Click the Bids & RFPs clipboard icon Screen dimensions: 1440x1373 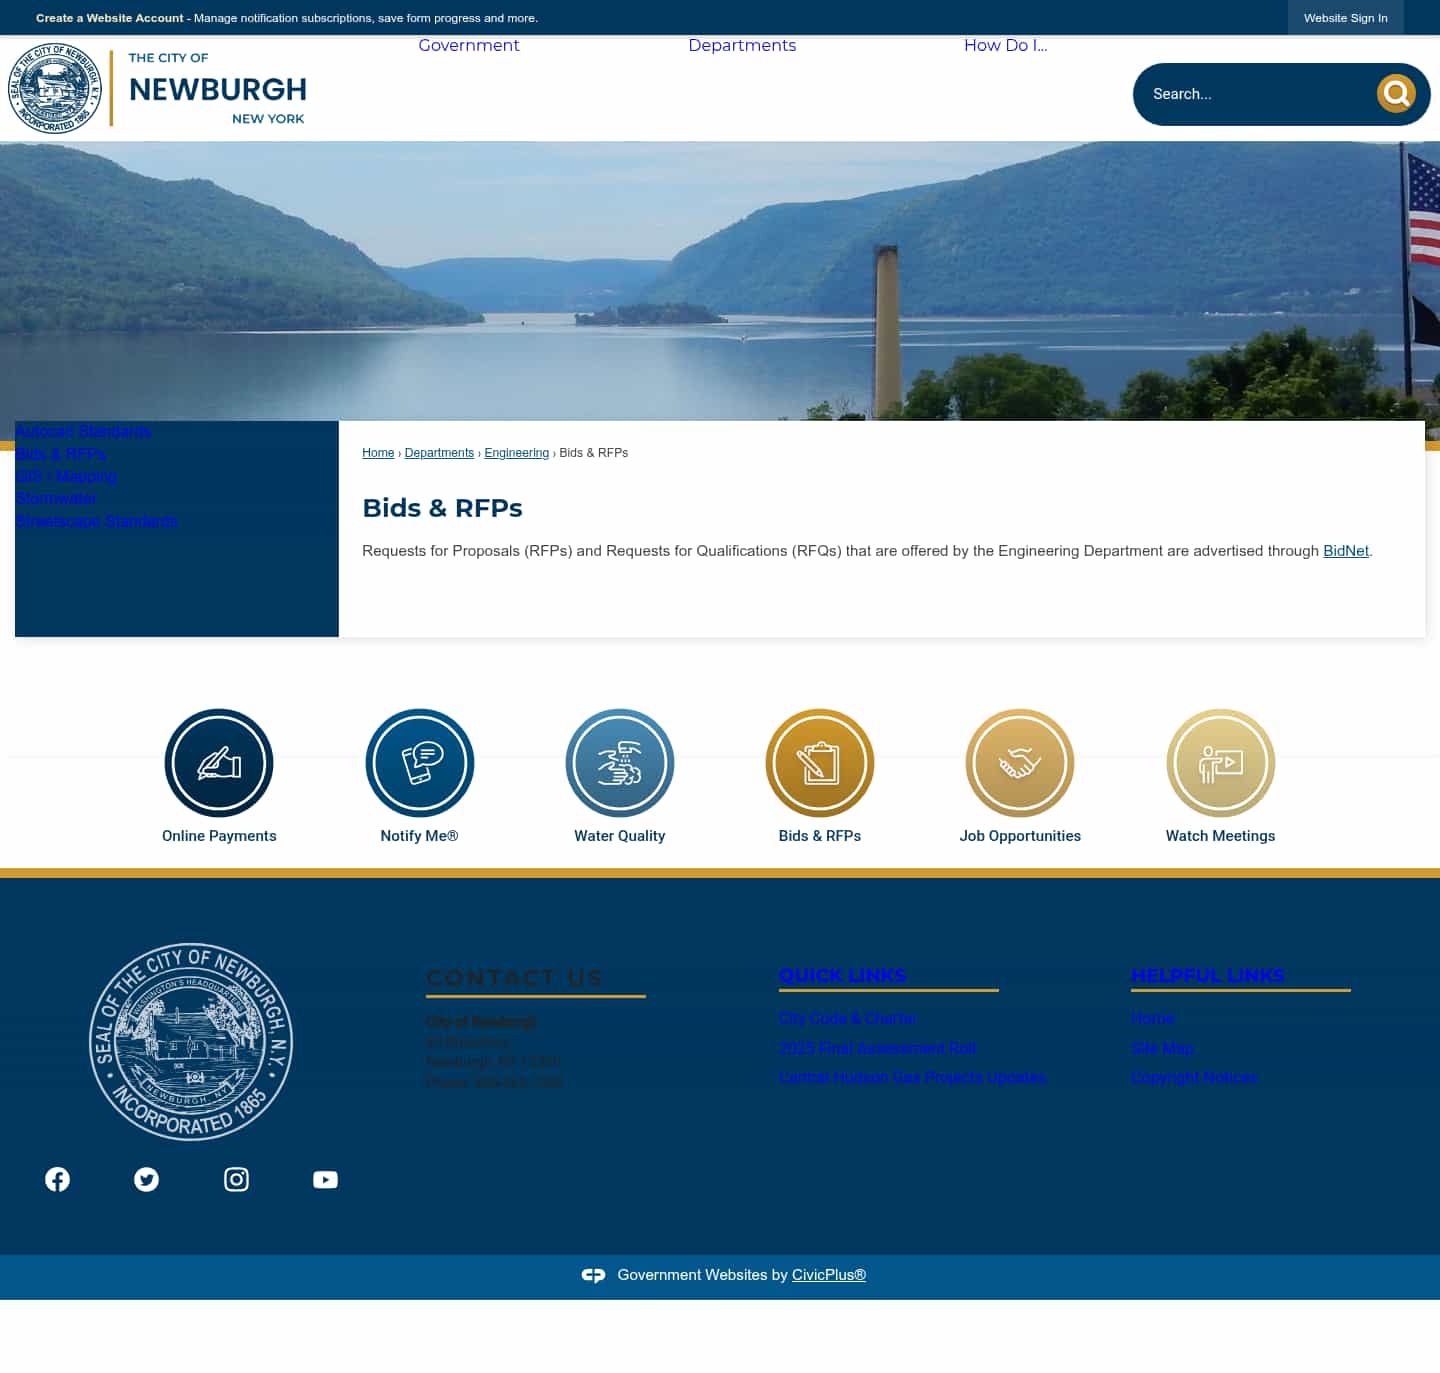(x=819, y=762)
